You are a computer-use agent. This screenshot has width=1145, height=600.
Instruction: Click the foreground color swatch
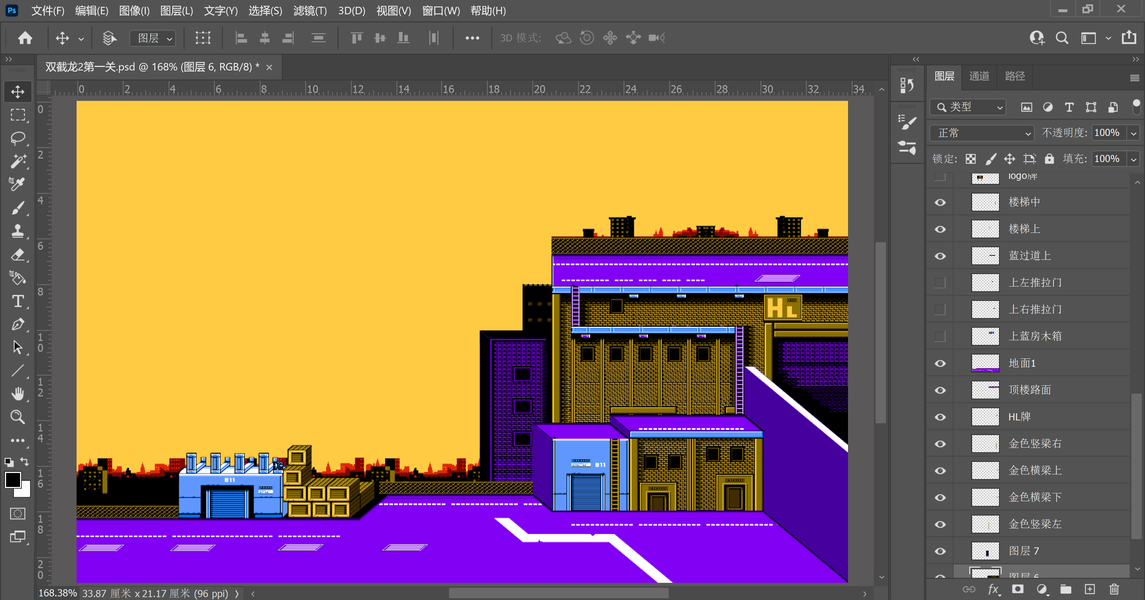click(12, 480)
